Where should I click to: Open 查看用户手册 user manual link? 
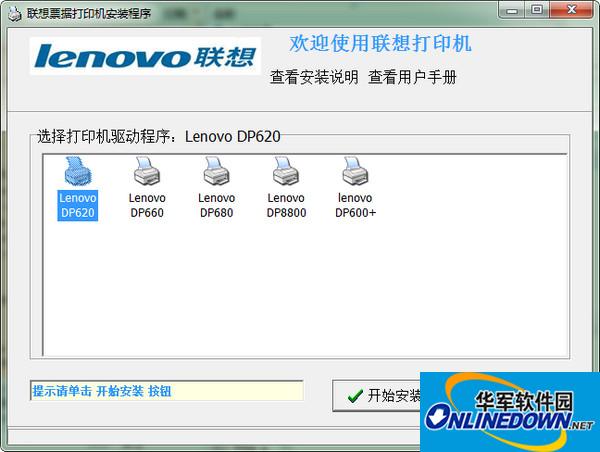click(412, 77)
